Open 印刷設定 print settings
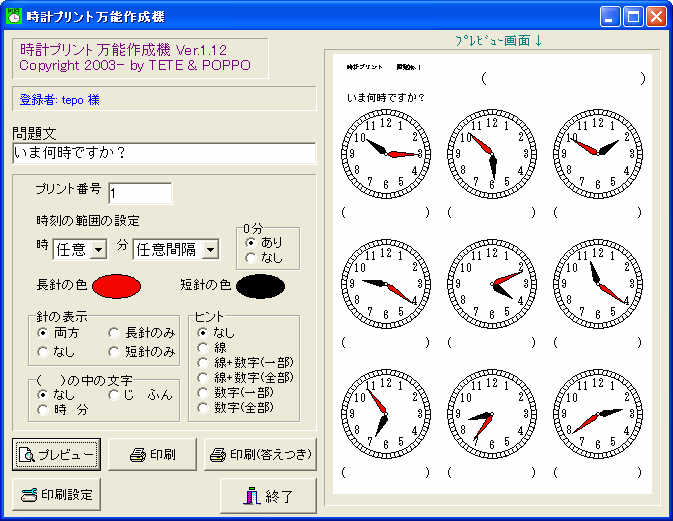The image size is (673, 521). tap(56, 494)
